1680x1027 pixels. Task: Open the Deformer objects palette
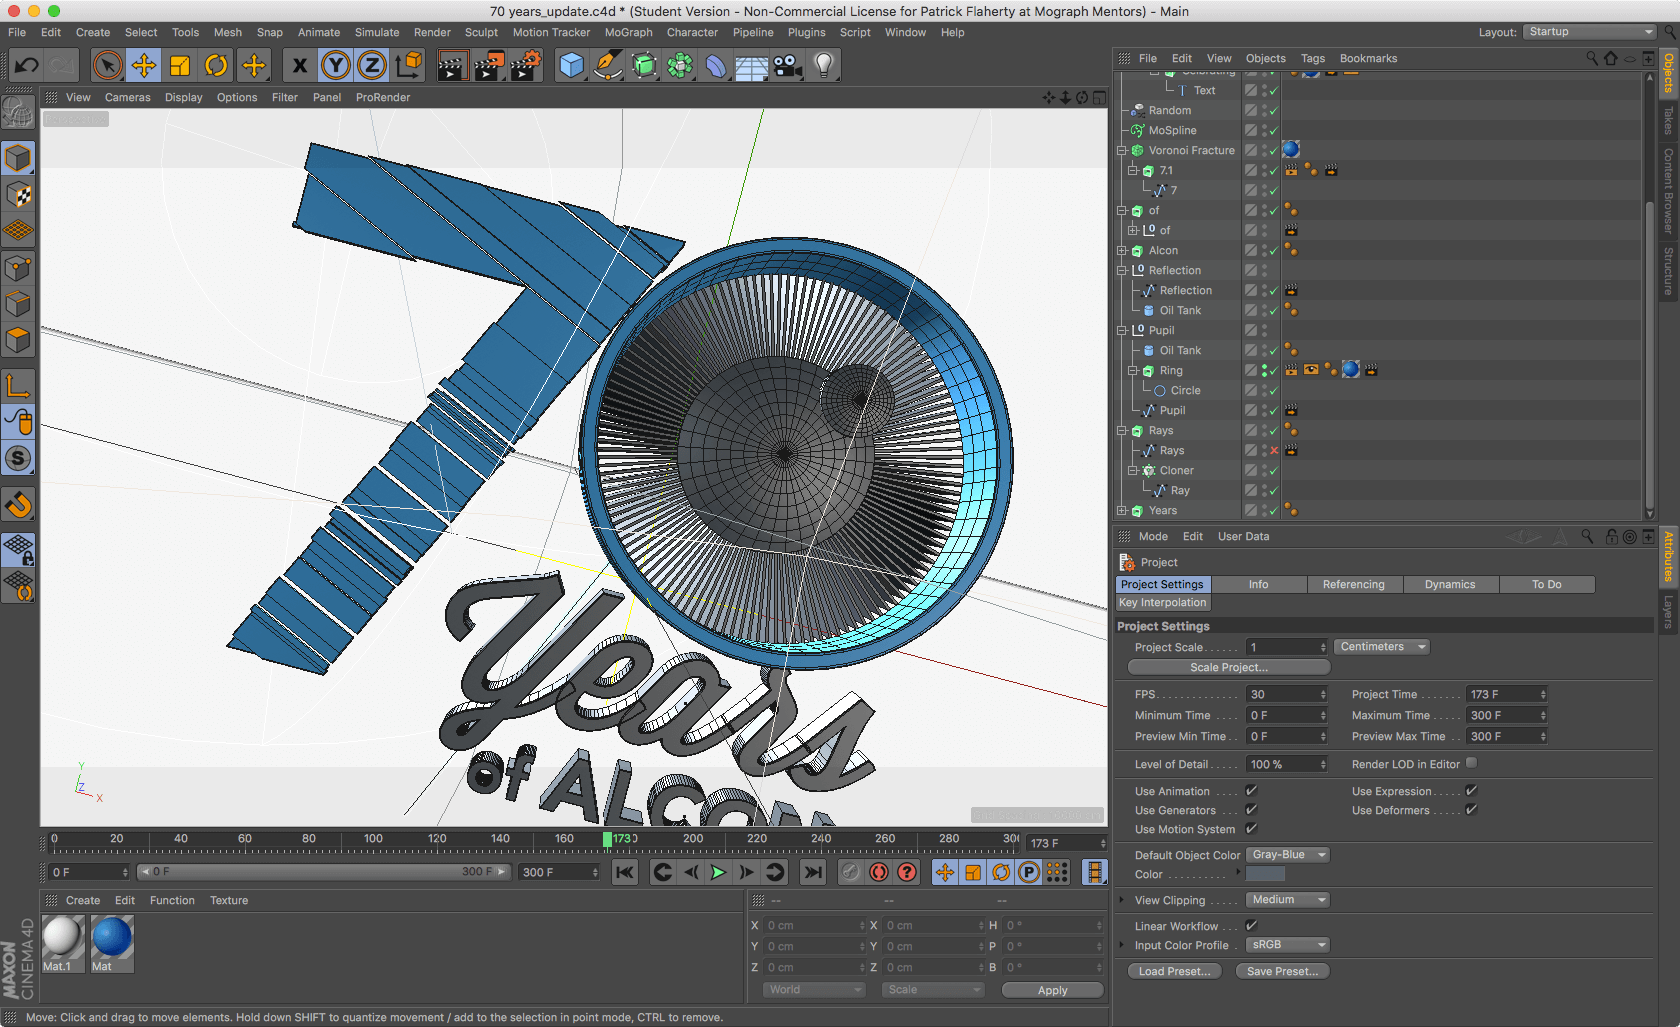click(x=716, y=66)
